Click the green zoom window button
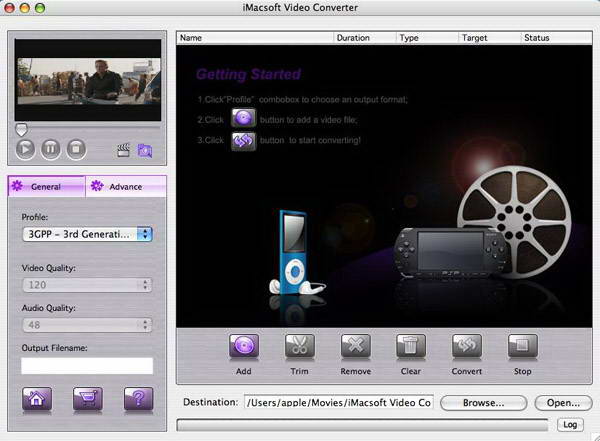The height and width of the screenshot is (441, 600). [40, 8]
